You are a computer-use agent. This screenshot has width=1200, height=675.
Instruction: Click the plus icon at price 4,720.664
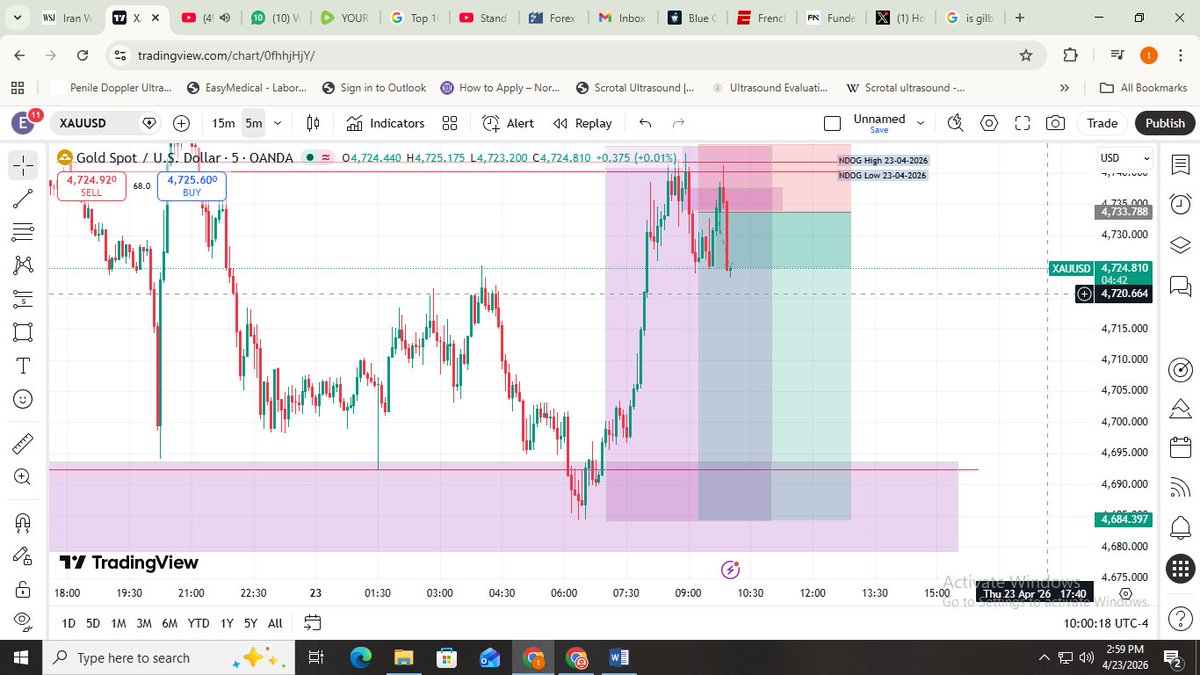[x=1084, y=294]
